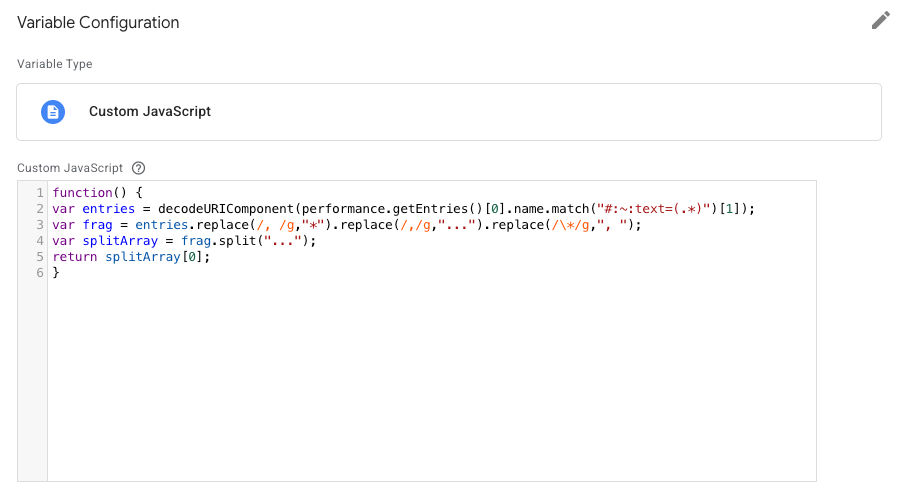Click line number 4 in the gutter

(38, 241)
